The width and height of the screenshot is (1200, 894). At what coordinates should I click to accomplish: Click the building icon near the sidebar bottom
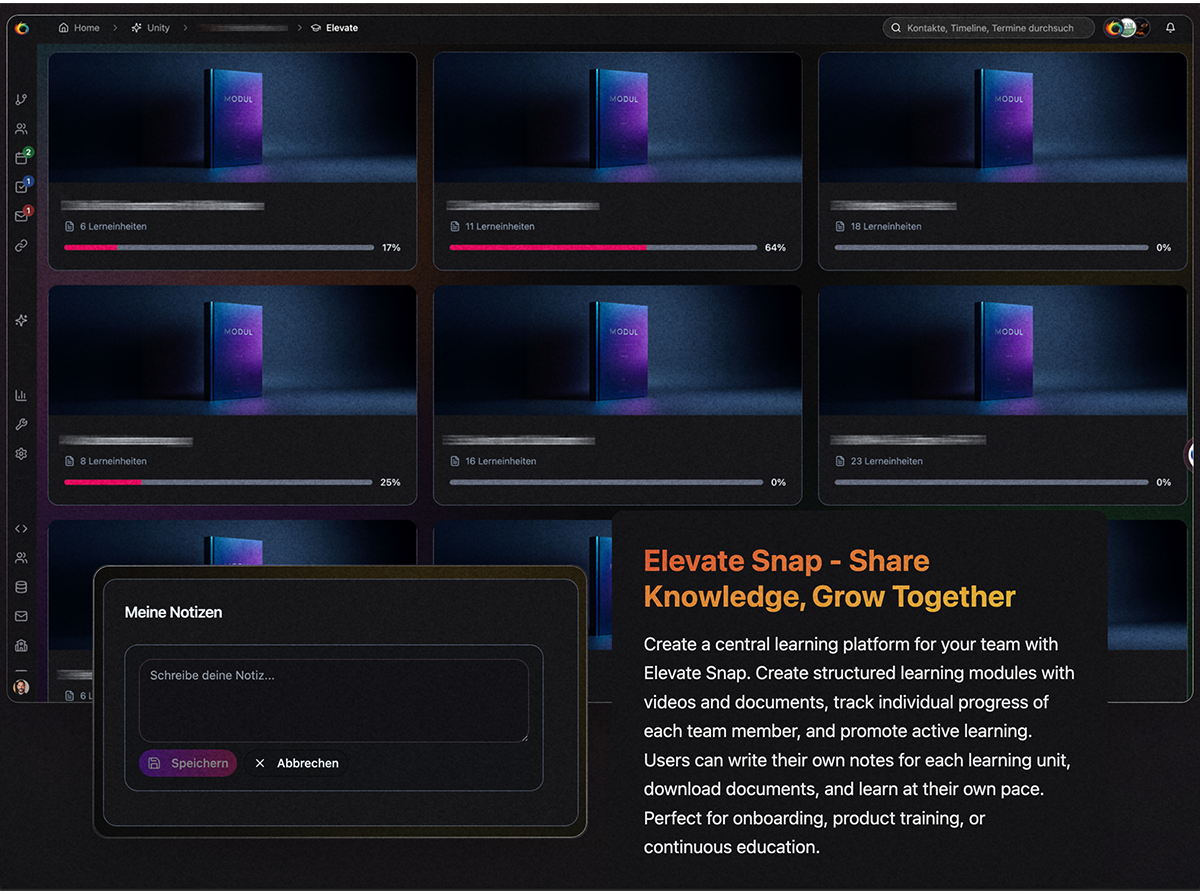[20, 645]
